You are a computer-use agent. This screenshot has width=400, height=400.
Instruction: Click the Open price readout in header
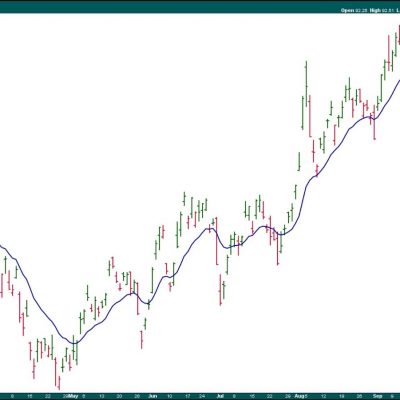point(354,10)
